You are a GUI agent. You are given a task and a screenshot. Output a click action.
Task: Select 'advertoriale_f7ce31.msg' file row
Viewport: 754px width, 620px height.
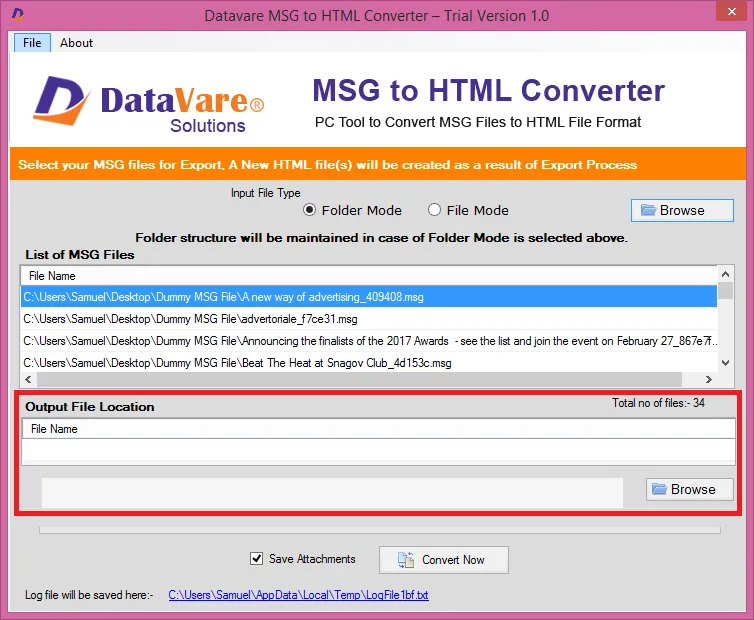coord(368,319)
